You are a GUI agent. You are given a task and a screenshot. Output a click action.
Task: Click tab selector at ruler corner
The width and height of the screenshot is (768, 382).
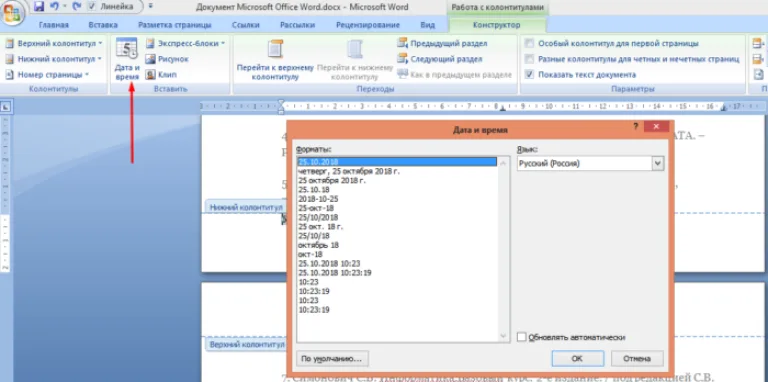(6, 106)
